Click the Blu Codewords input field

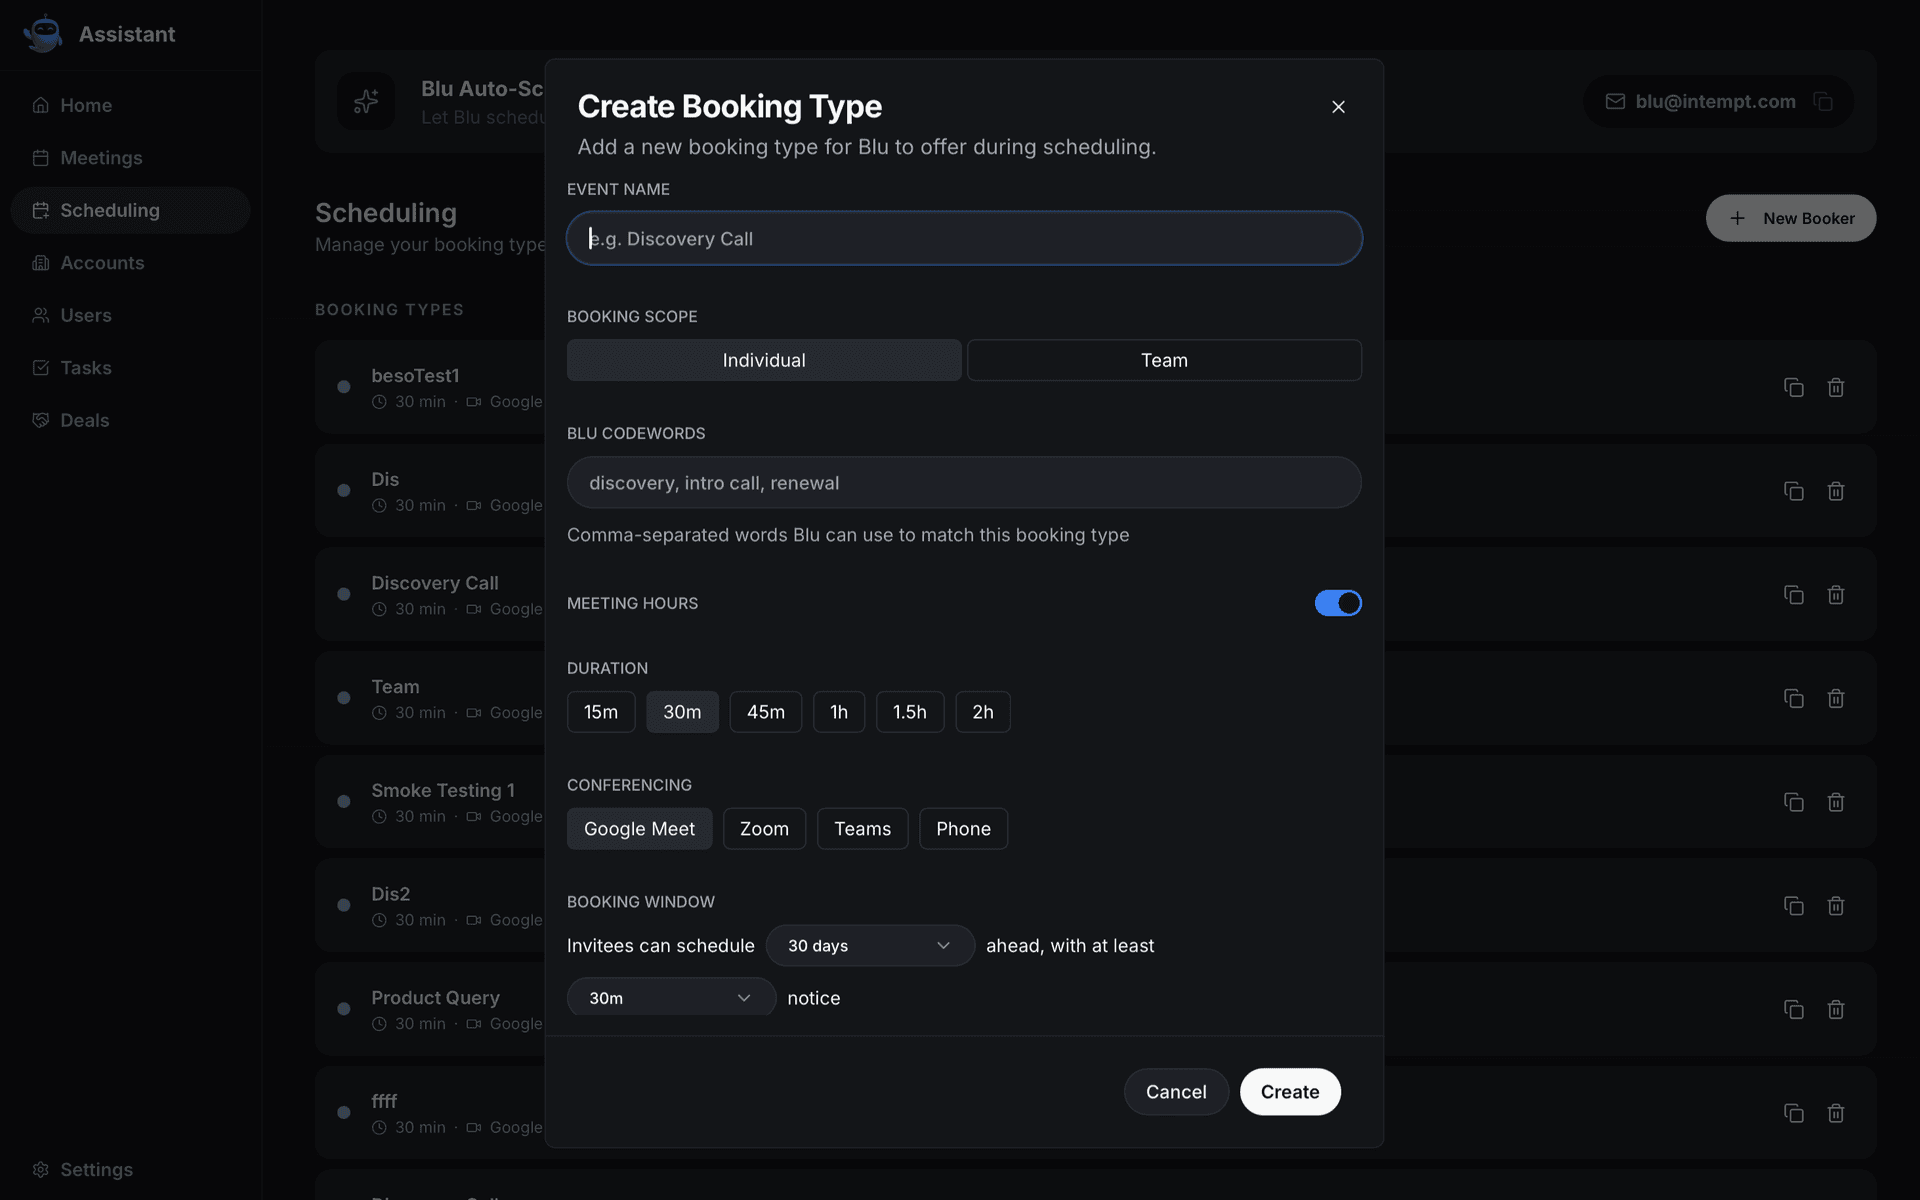click(964, 483)
